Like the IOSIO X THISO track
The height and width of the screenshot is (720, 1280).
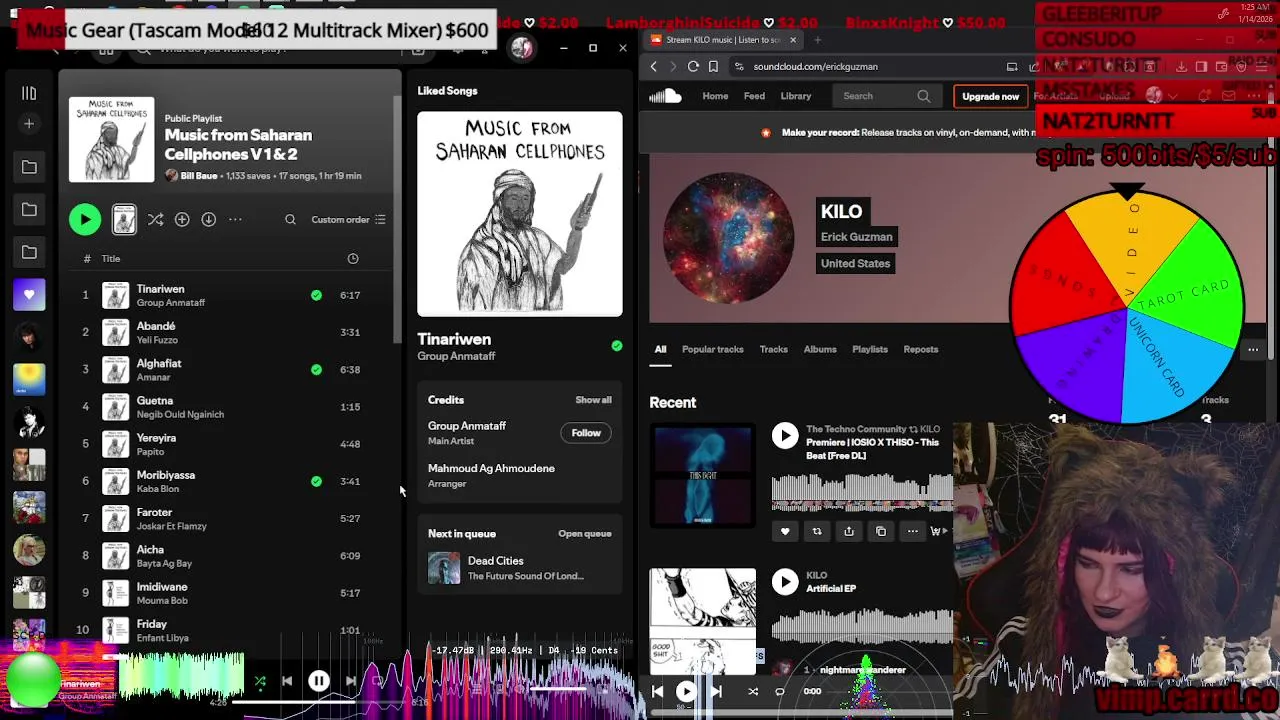click(x=785, y=532)
